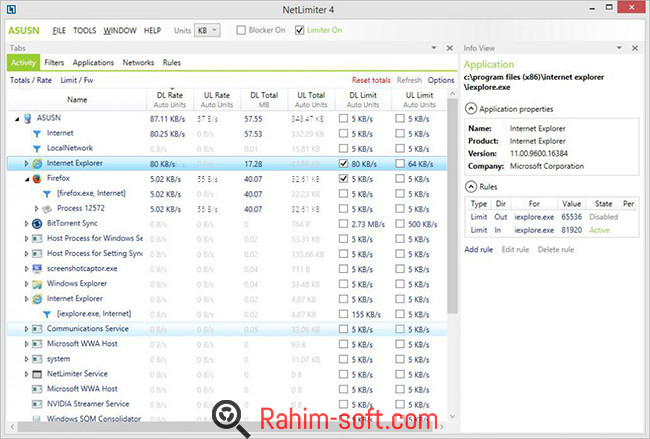Click the screenshotcaptor.exe icon

pyautogui.click(x=37, y=269)
